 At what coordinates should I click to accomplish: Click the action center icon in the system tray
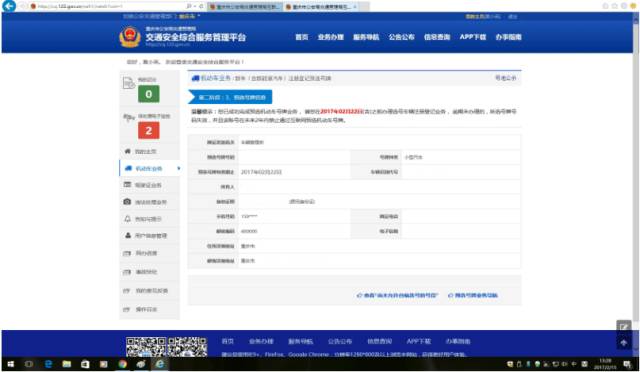point(627,364)
